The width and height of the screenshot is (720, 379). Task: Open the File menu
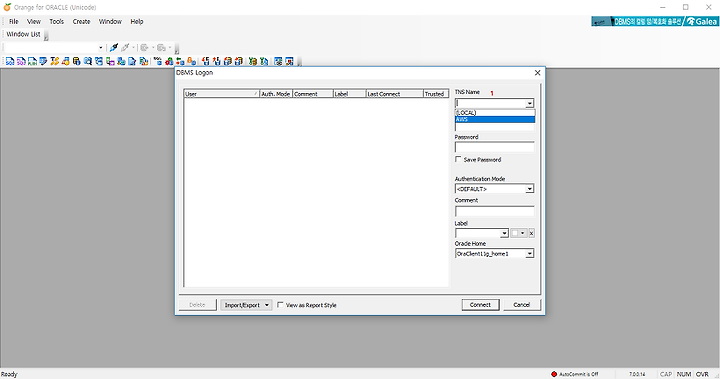click(x=14, y=21)
